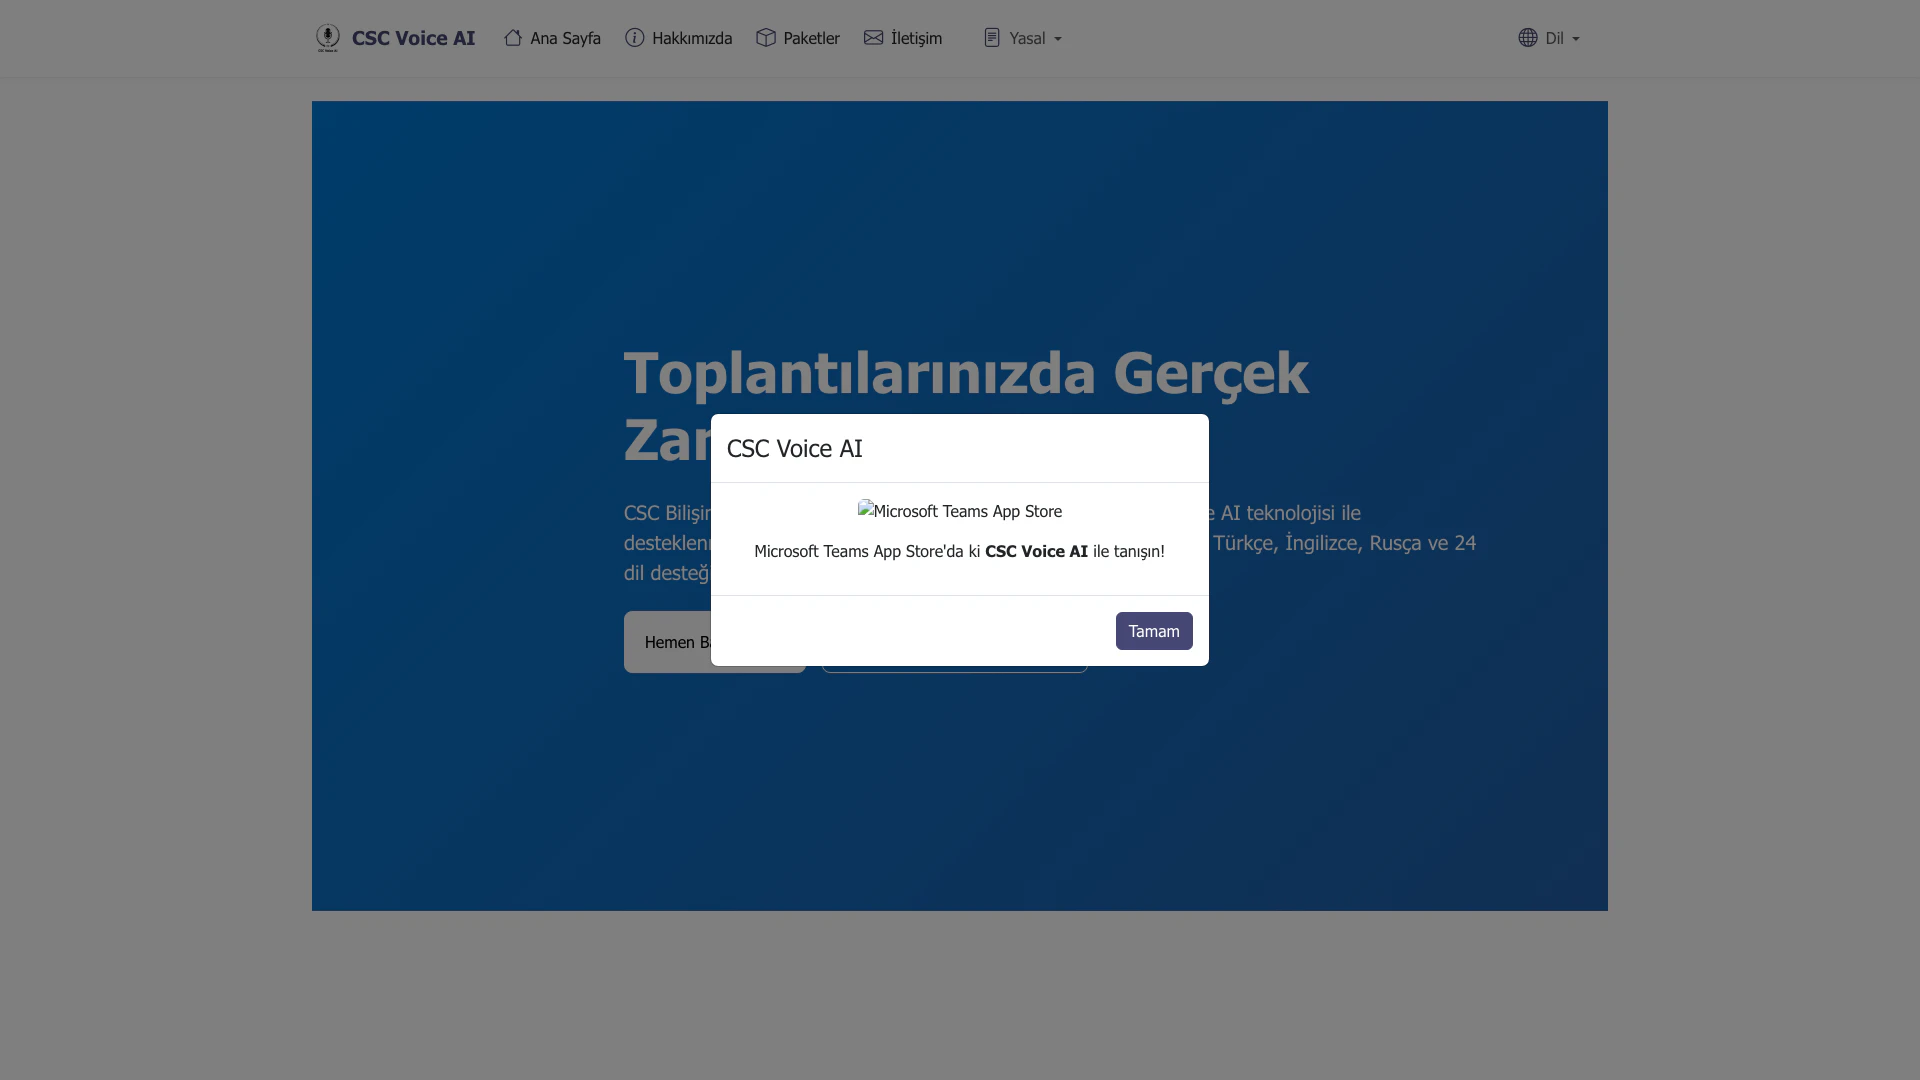The width and height of the screenshot is (1920, 1080).
Task: Click the globe icon beside Dil
Action: pyautogui.click(x=1528, y=38)
